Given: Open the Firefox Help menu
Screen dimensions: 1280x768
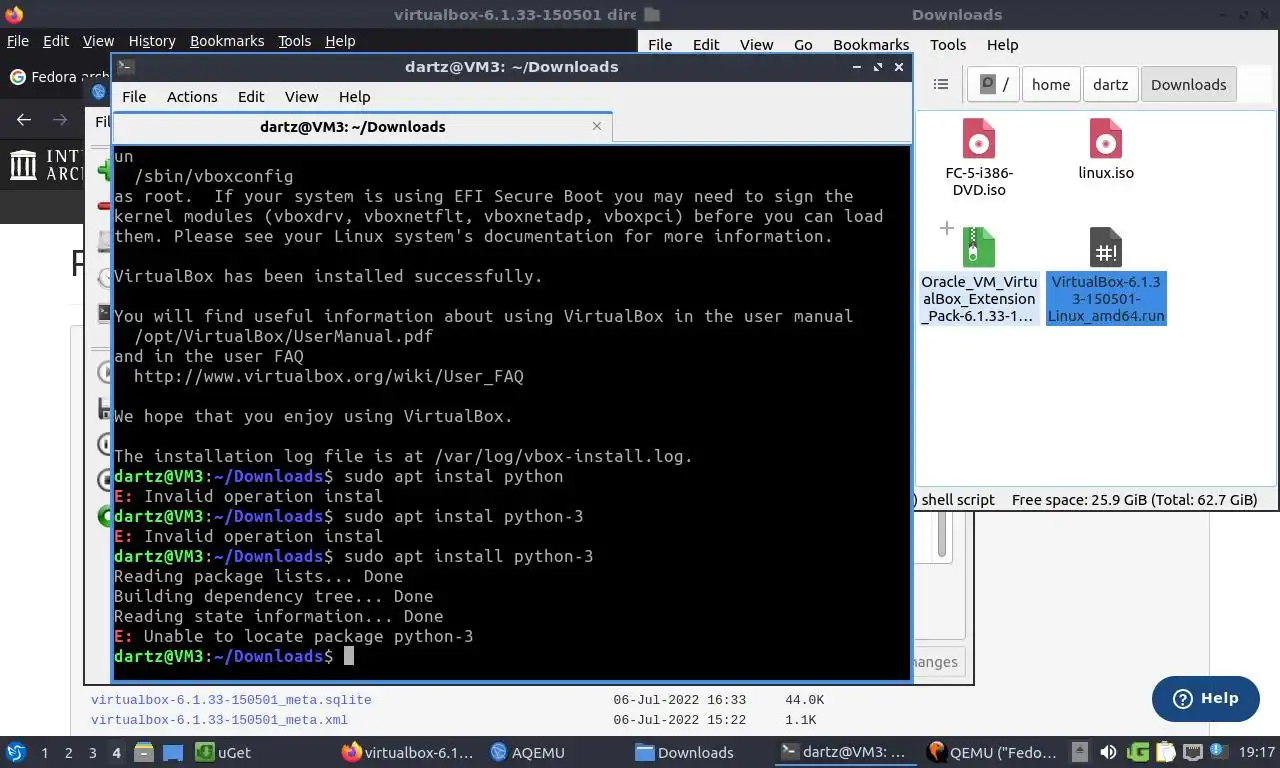Looking at the screenshot, I should pos(340,41).
